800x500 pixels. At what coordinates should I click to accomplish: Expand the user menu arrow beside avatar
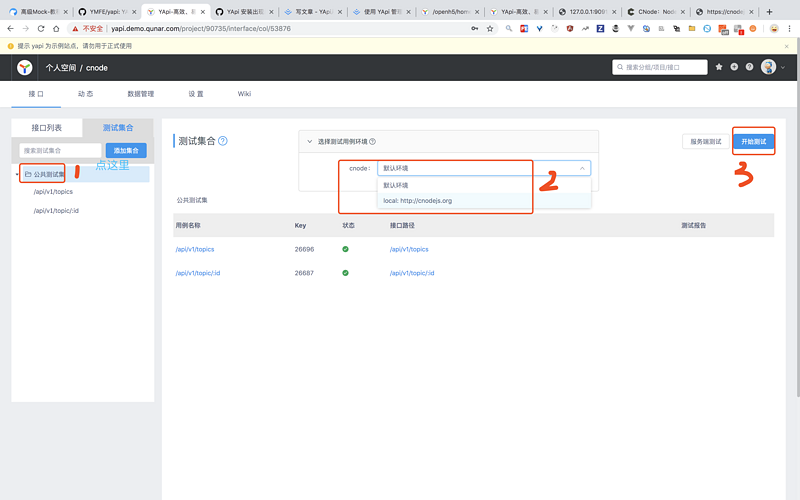783,67
